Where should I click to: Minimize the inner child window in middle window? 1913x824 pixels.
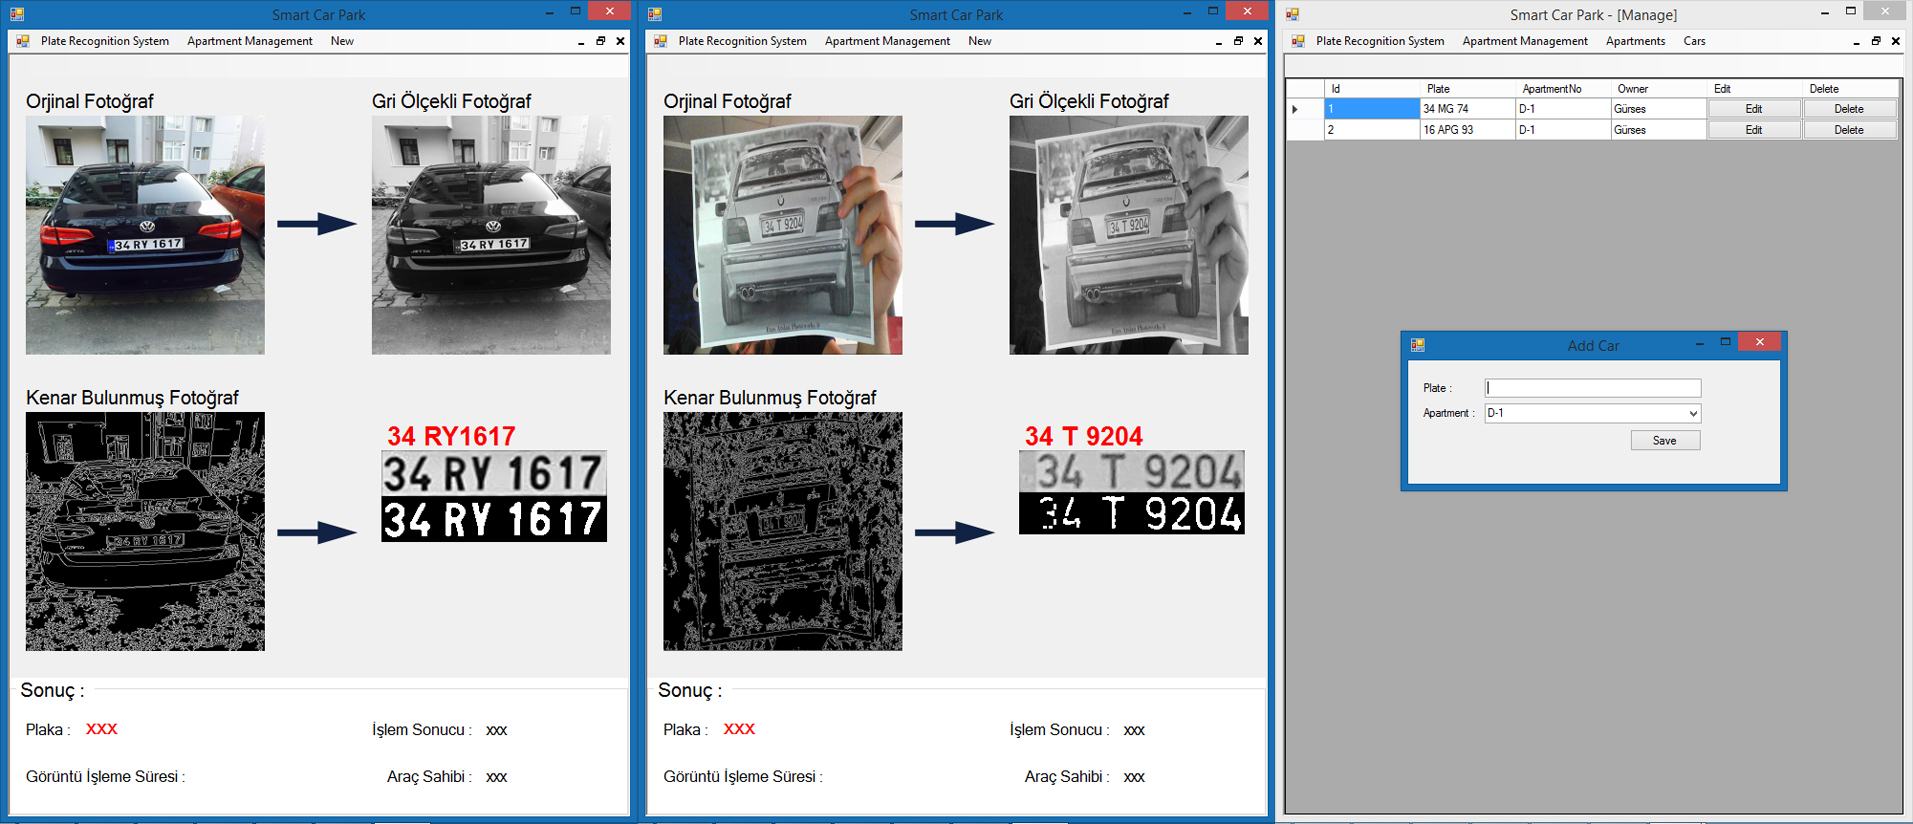tap(1219, 41)
